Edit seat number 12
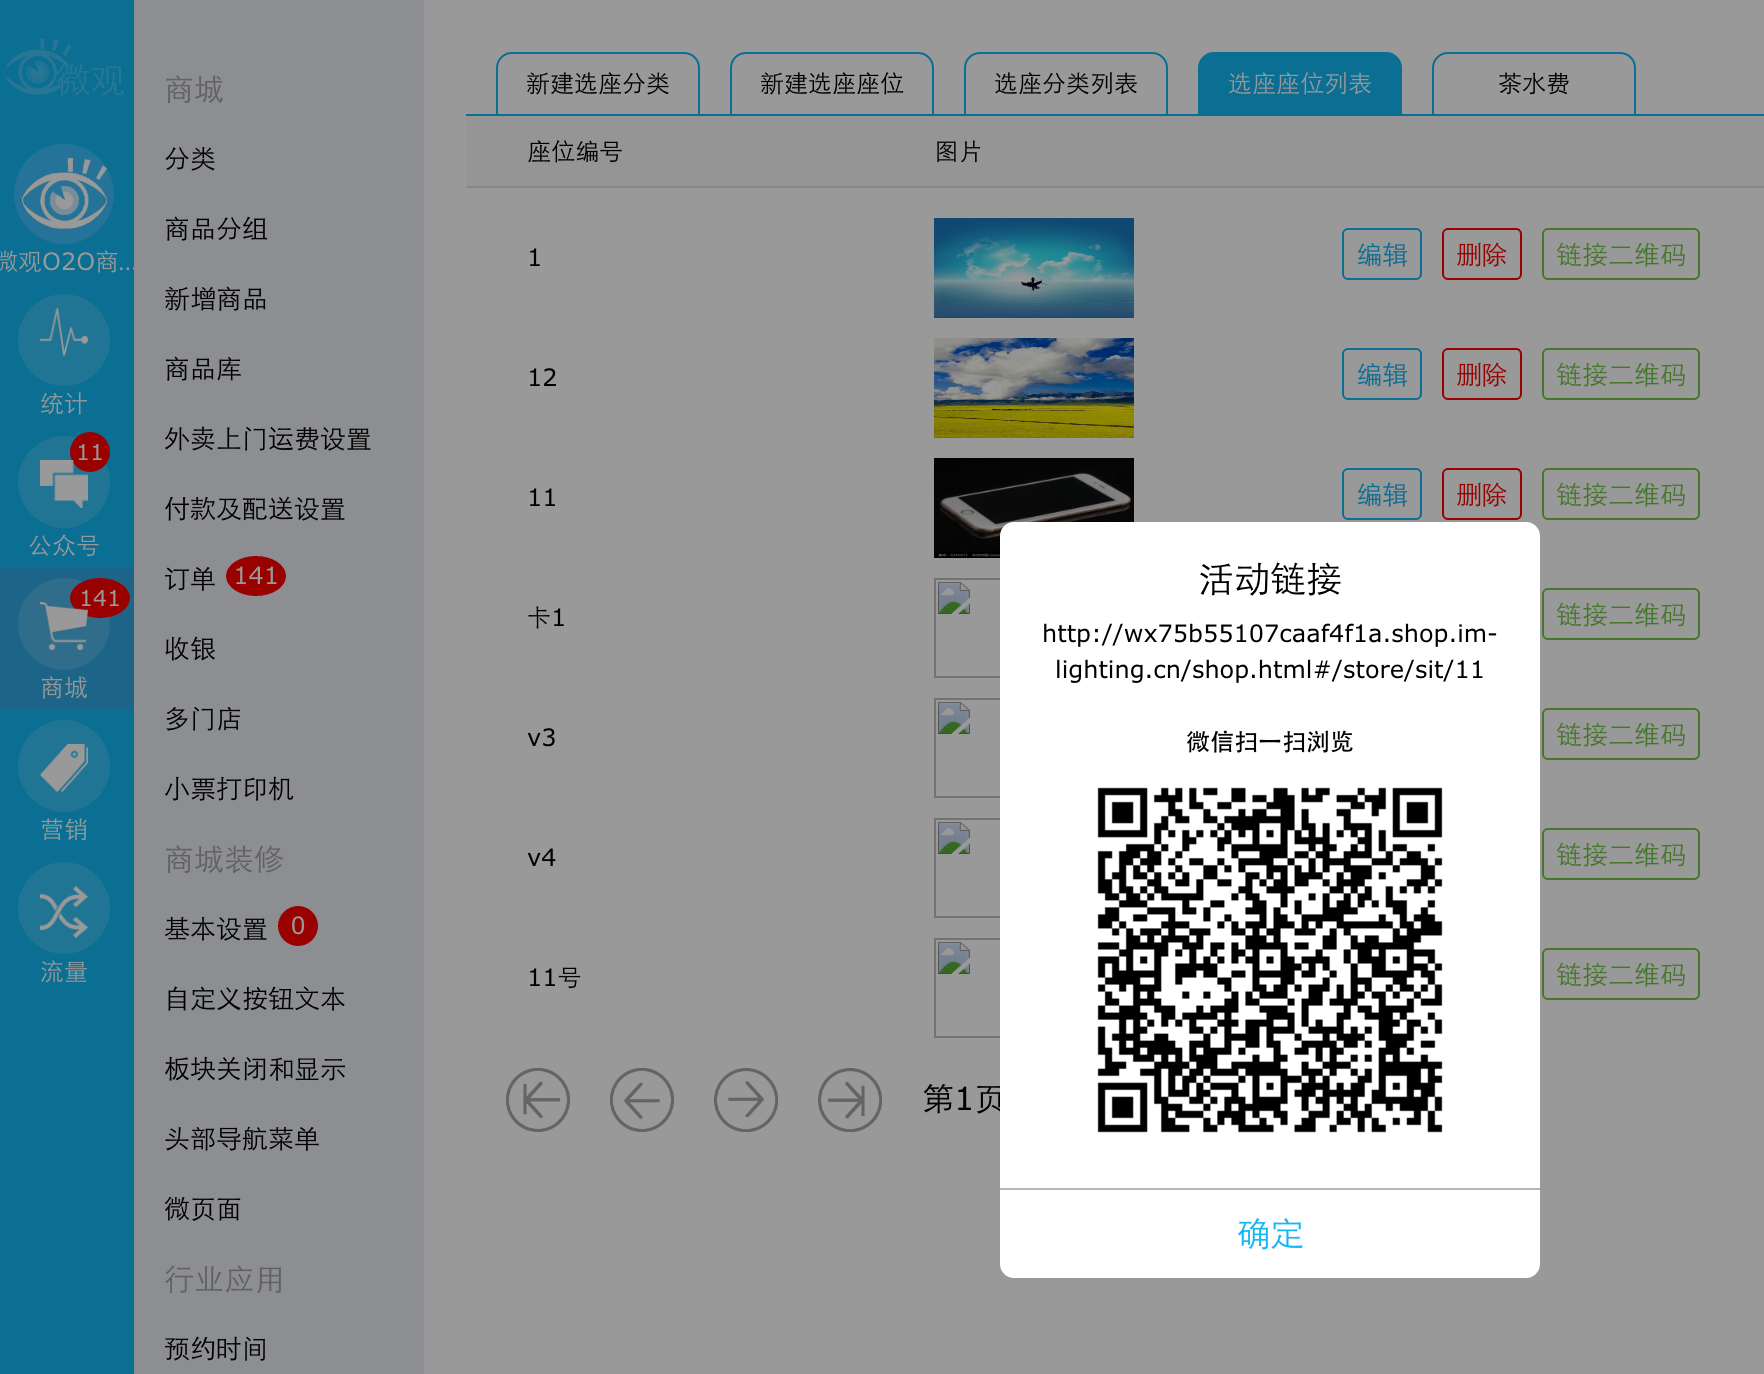This screenshot has height=1374, width=1764. point(1382,374)
